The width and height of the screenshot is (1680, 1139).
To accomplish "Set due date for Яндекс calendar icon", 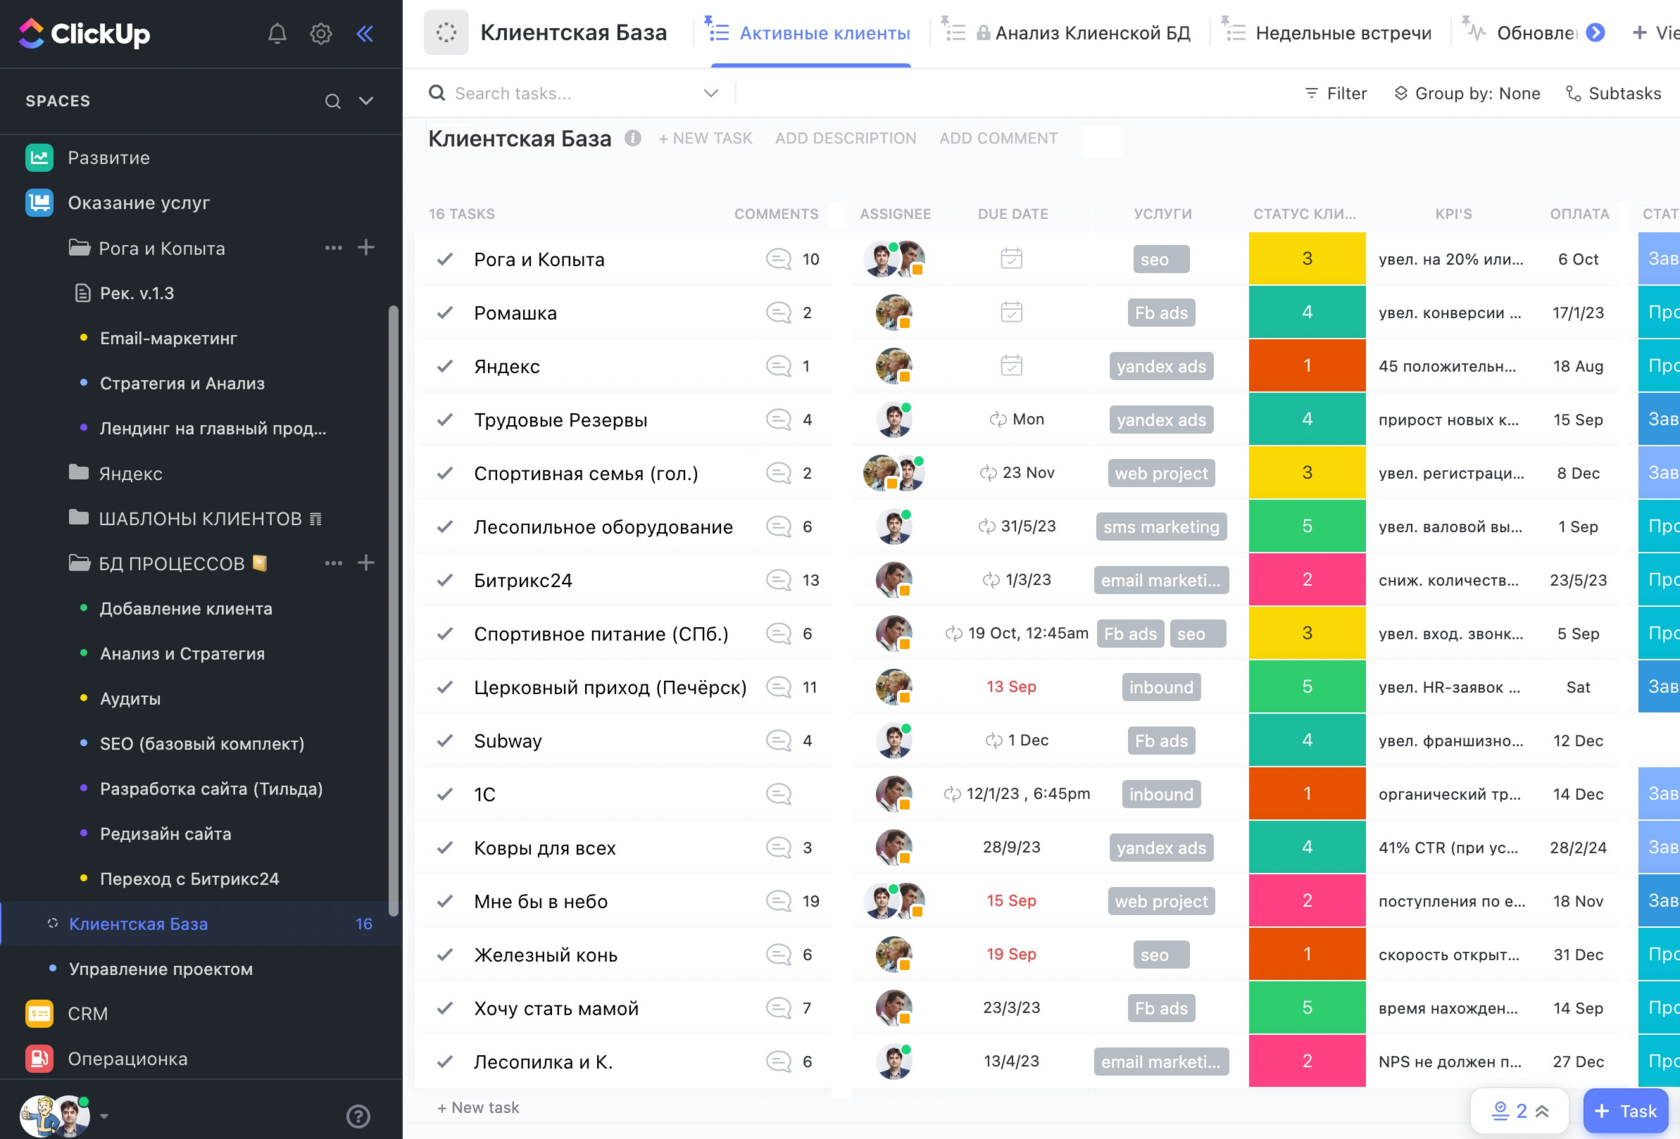I will [x=1011, y=366].
